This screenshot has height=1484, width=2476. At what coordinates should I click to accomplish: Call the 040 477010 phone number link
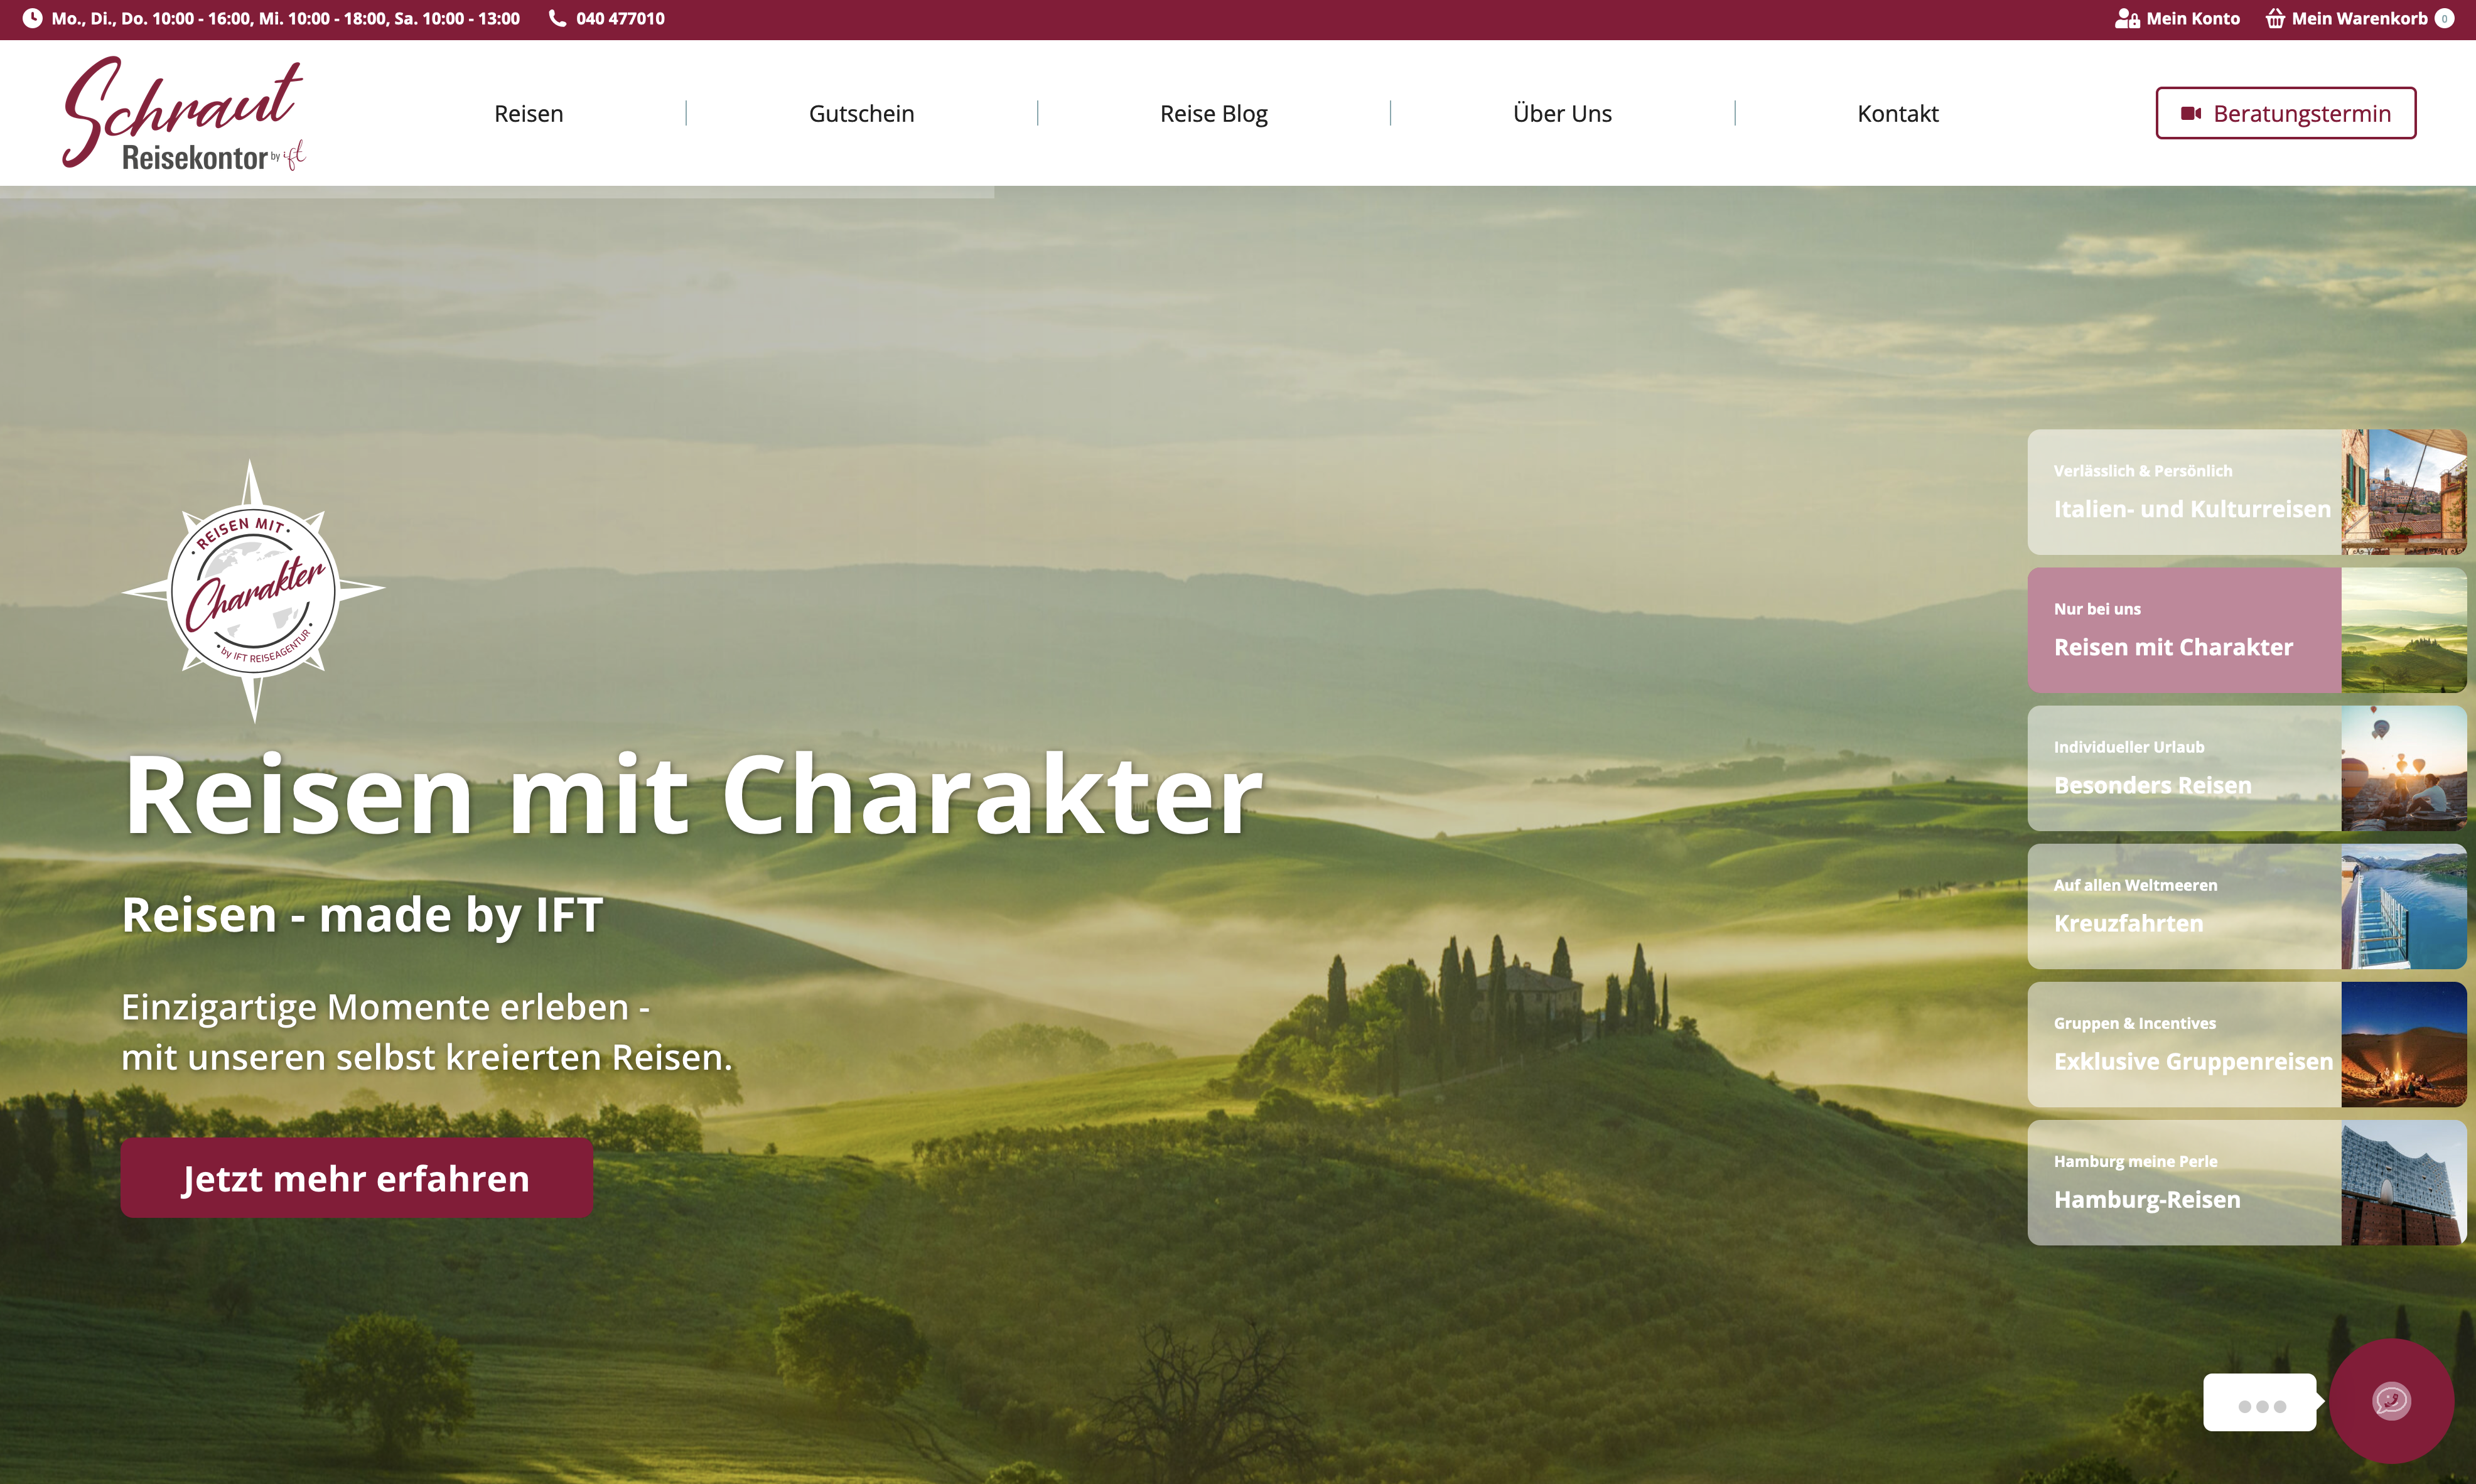[620, 19]
